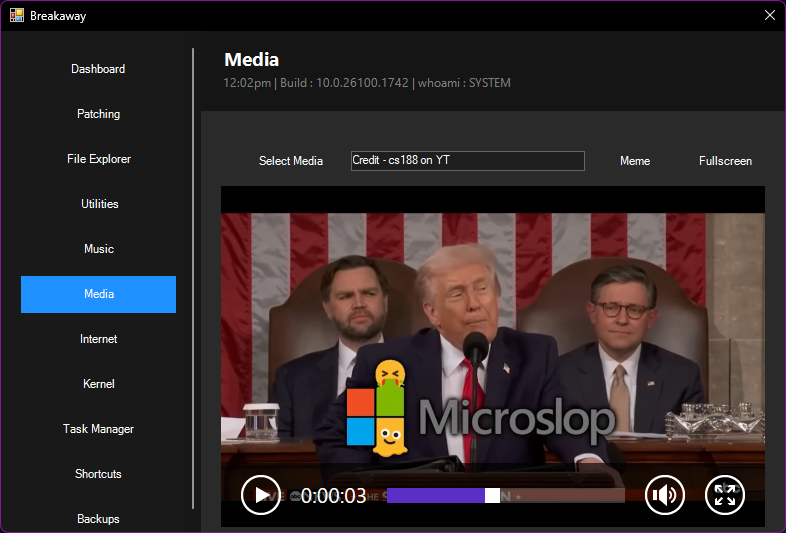This screenshot has height=533, width=786.
Task: Expand video with the fullscreen arrows icon
Action: [725, 495]
